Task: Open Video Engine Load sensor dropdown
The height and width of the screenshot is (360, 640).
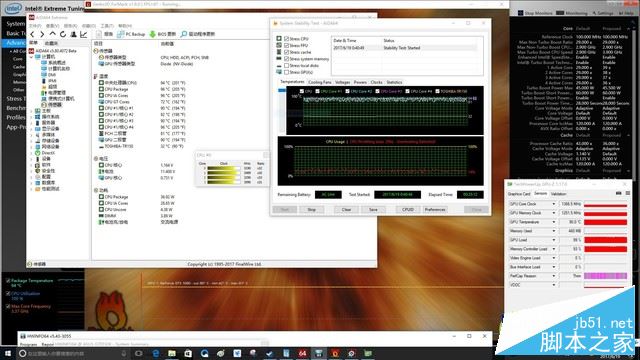Action: (x=554, y=258)
